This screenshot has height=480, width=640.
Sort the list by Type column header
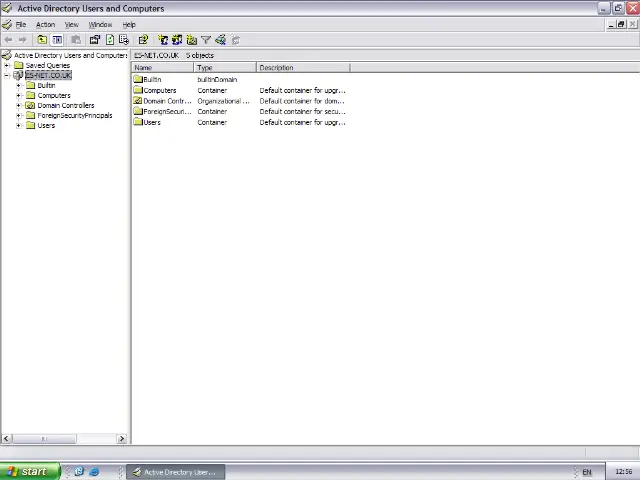(x=225, y=68)
